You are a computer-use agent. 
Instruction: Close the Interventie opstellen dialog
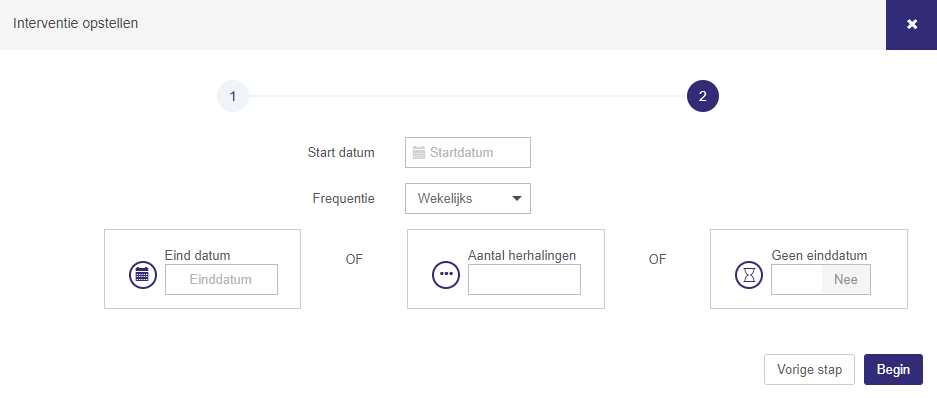911,25
